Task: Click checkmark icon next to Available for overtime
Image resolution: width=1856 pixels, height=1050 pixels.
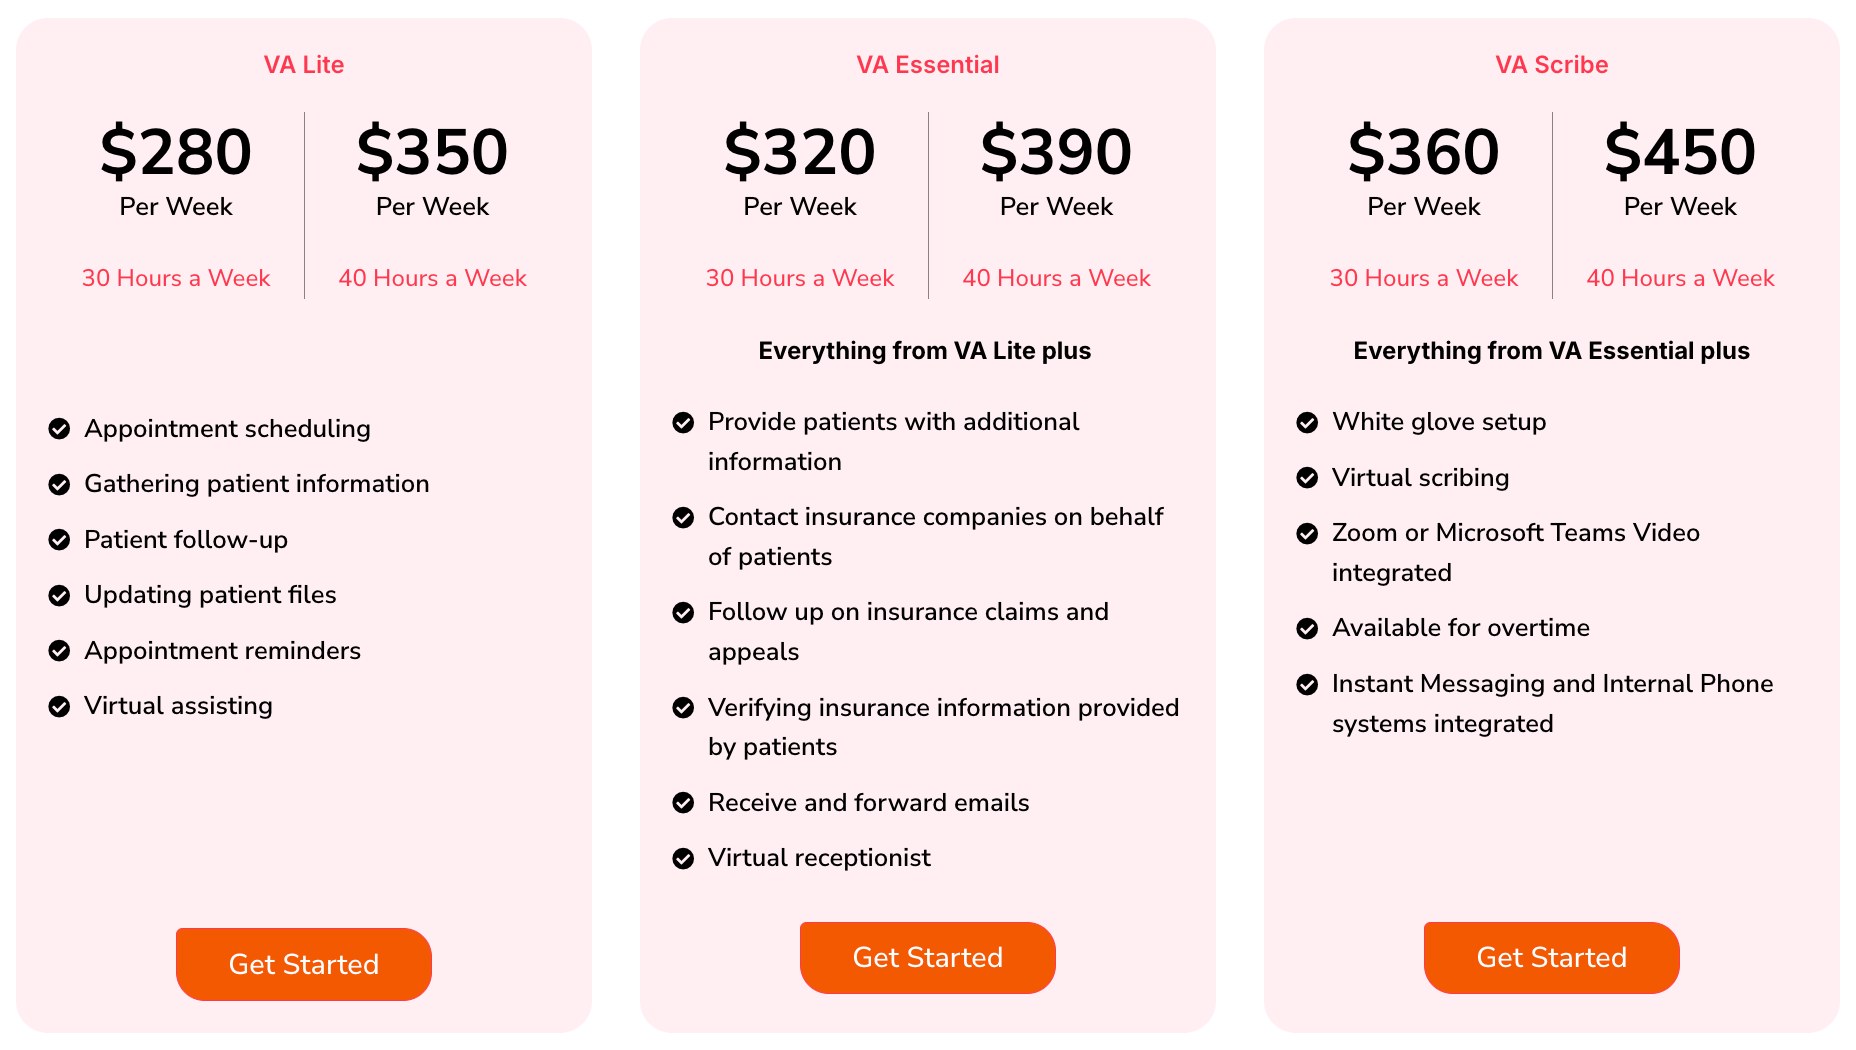Action: pos(1307,628)
